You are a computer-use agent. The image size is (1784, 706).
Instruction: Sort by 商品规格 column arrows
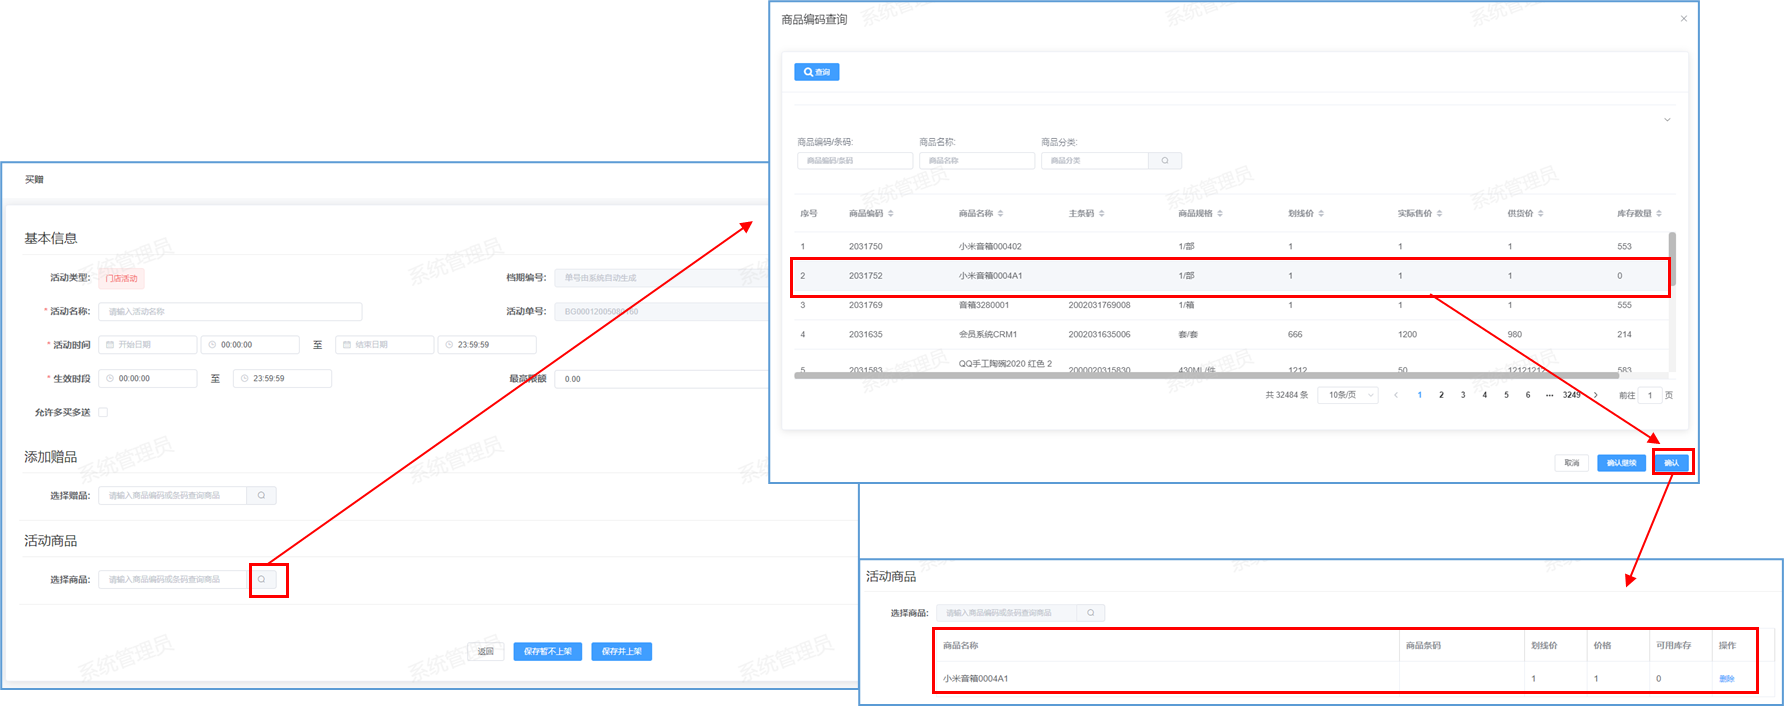pos(1220,213)
